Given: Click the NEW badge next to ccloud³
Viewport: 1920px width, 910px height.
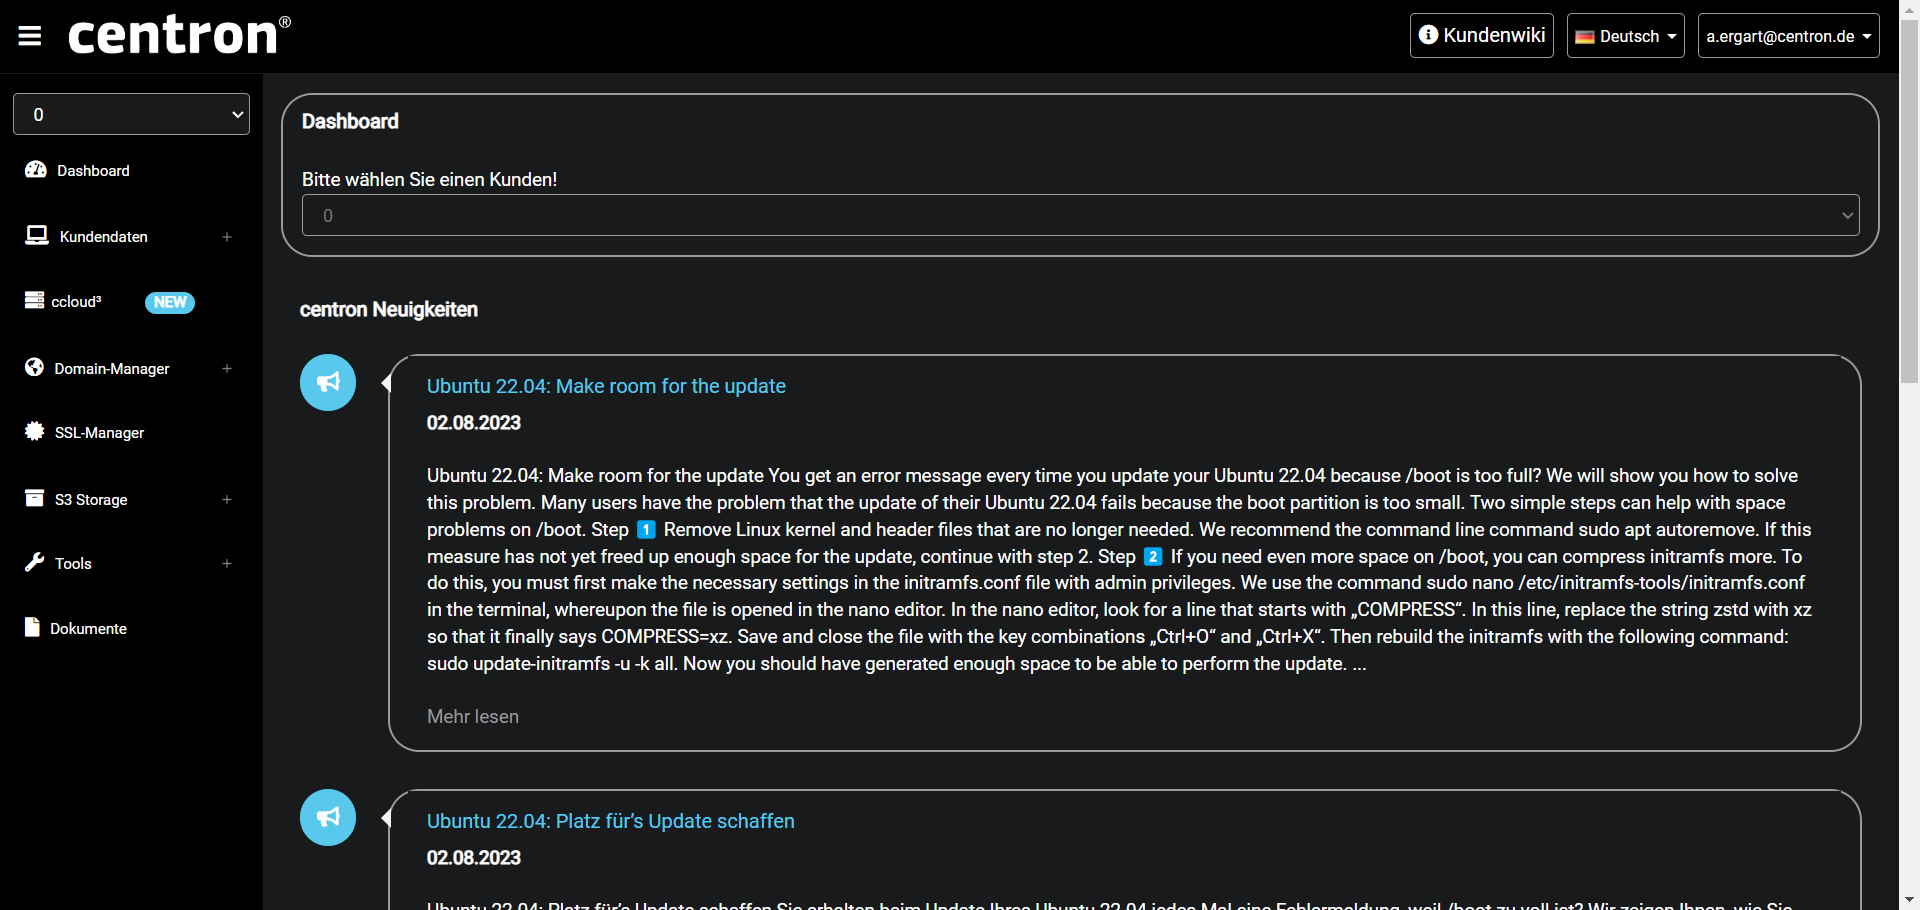Looking at the screenshot, I should (x=170, y=302).
